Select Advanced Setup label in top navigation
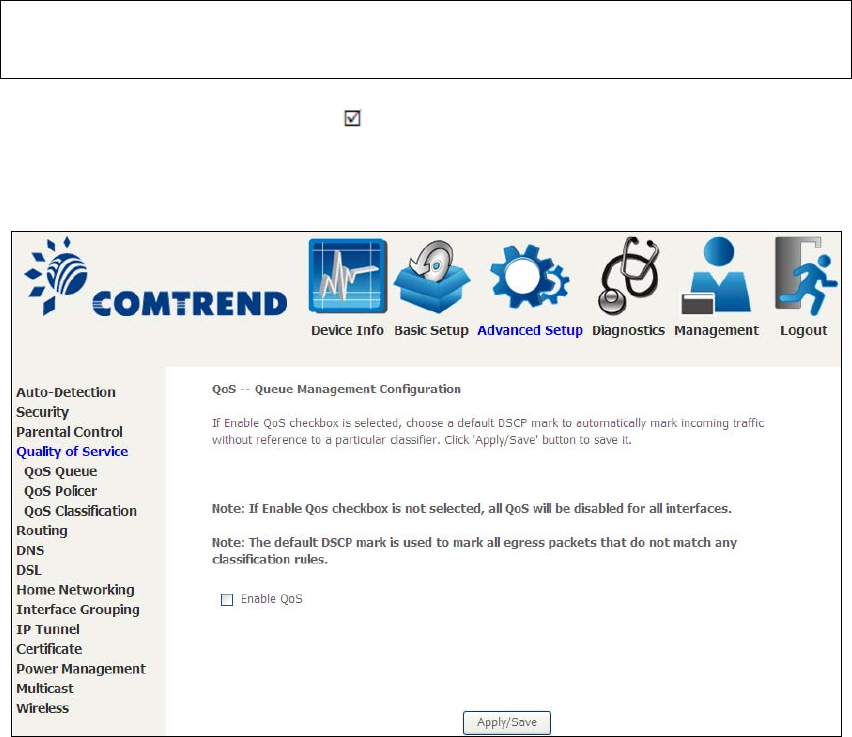The image size is (852, 737). point(530,330)
